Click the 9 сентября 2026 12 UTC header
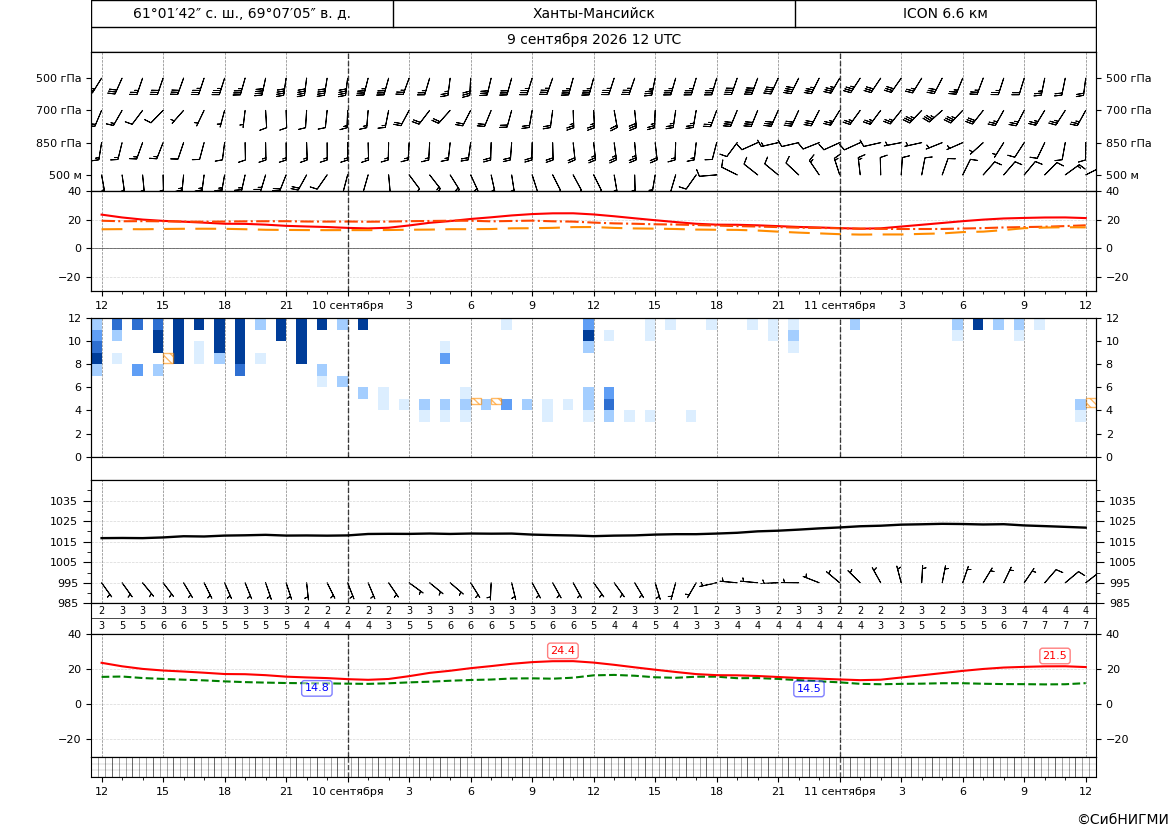 [594, 40]
